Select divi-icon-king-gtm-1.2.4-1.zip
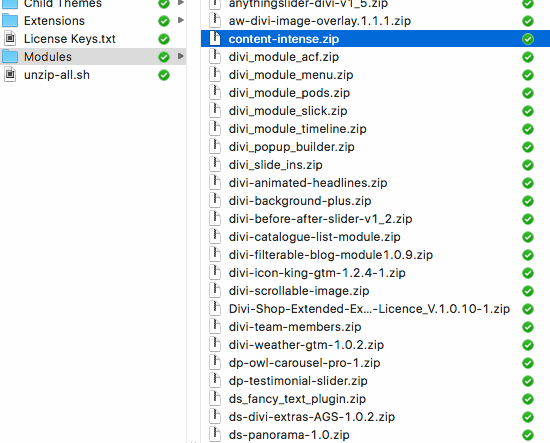Screen dimensions: 550x443 pos(317,273)
